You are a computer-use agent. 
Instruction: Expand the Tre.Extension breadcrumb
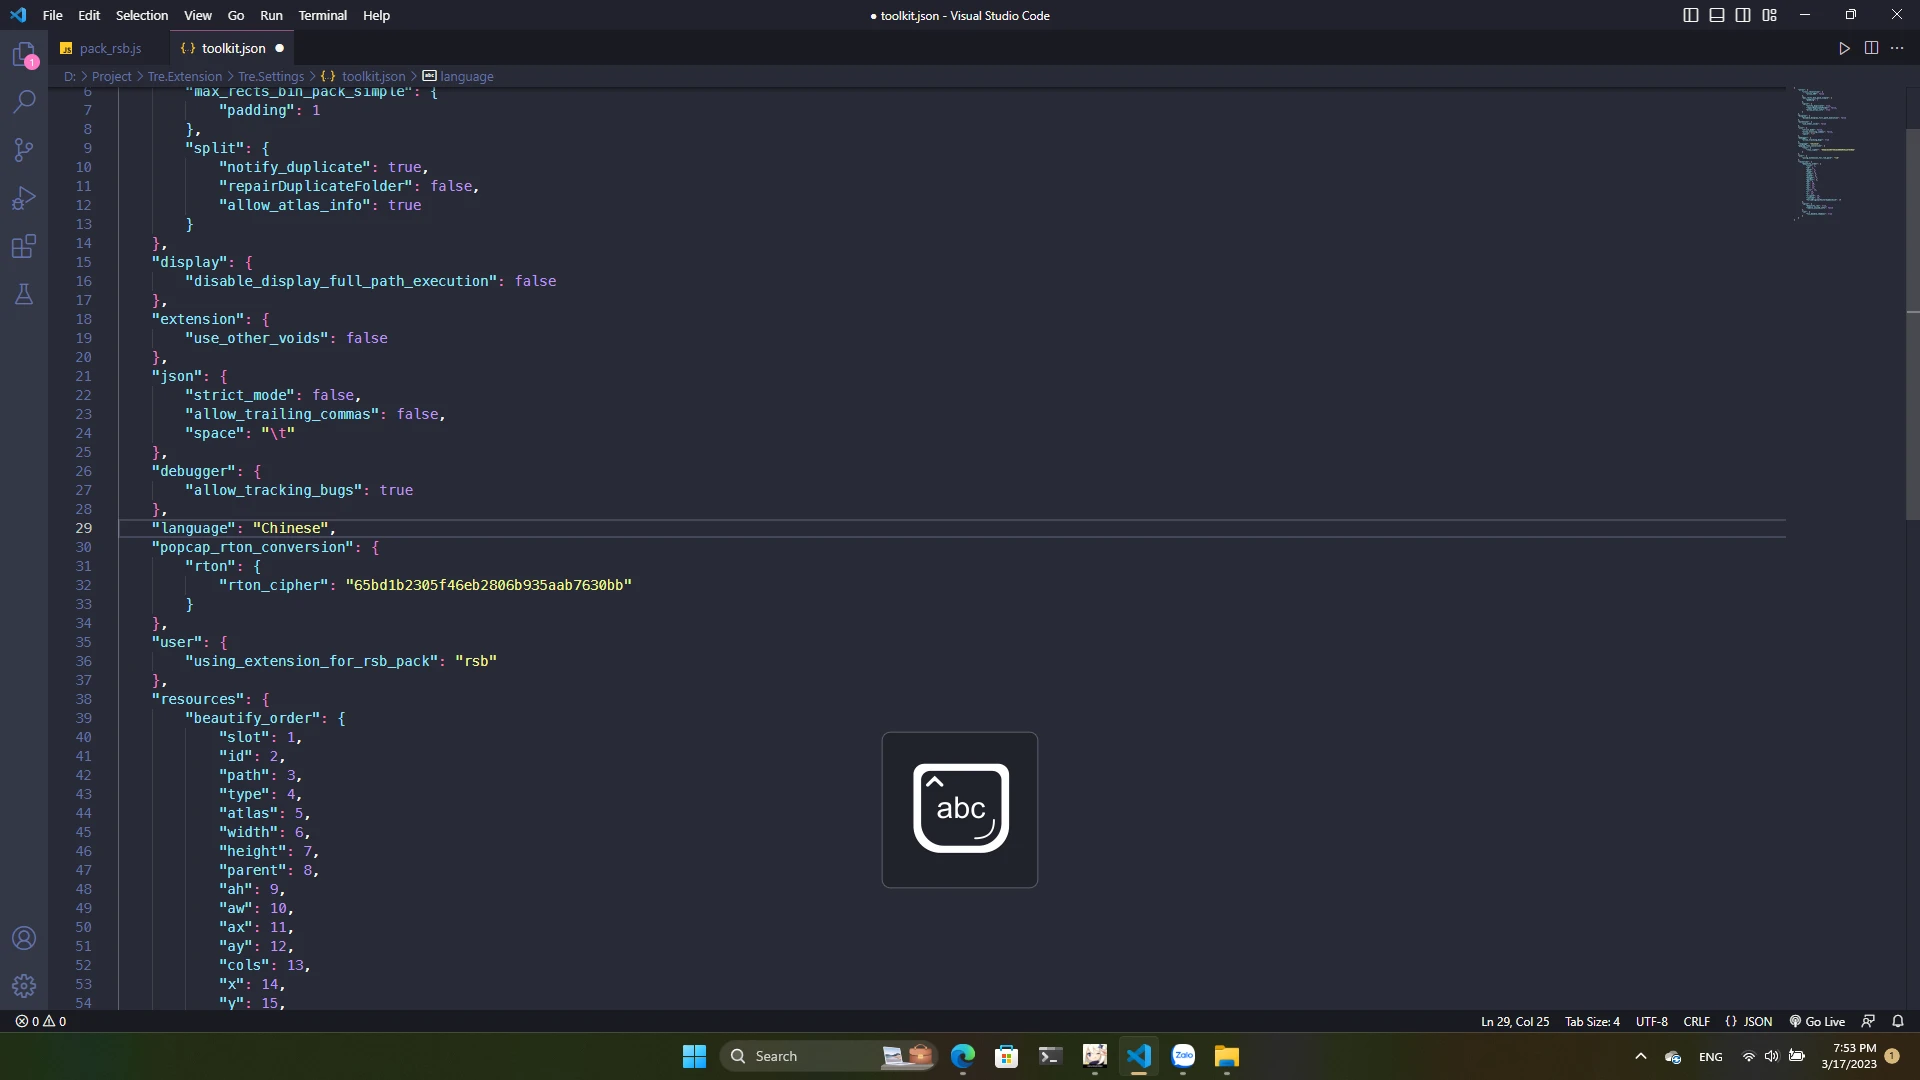pos(185,76)
